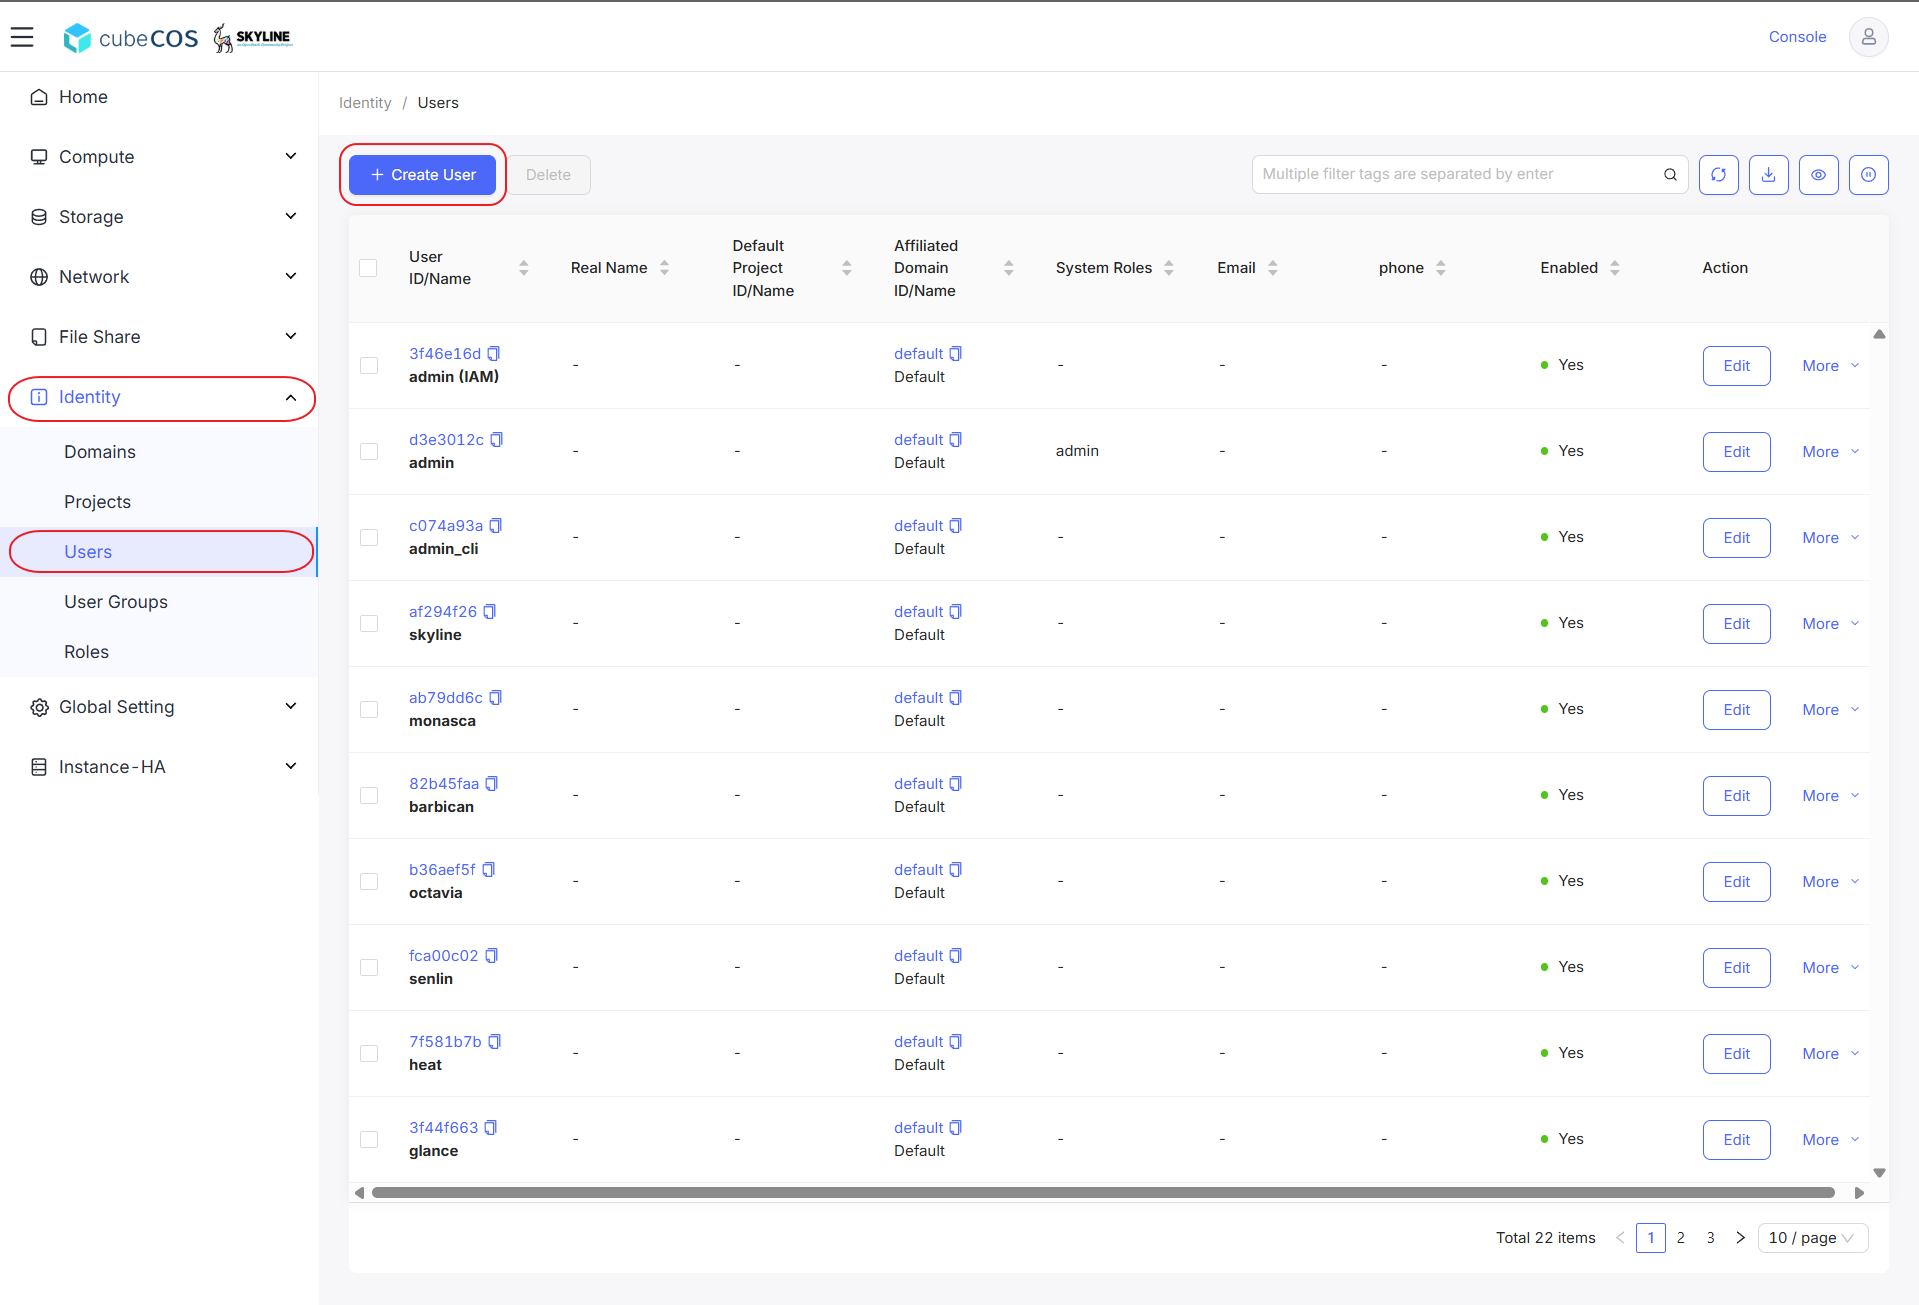Click the table scroll right arrow

[1859, 1192]
